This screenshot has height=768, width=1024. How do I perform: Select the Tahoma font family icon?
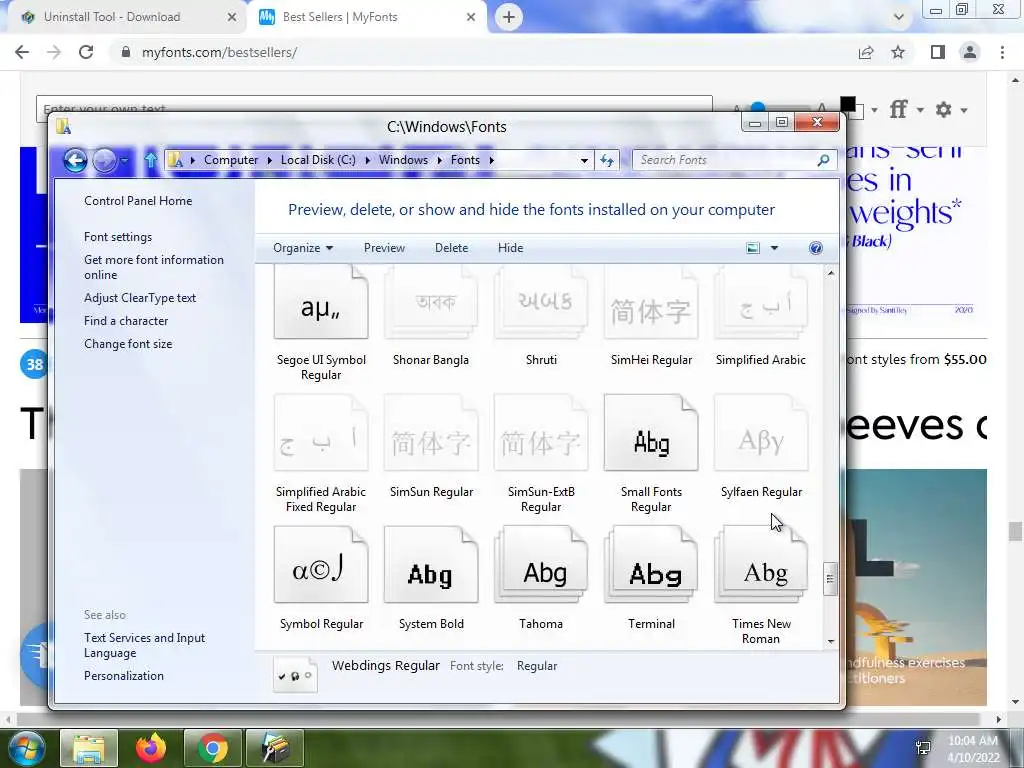coord(541,565)
